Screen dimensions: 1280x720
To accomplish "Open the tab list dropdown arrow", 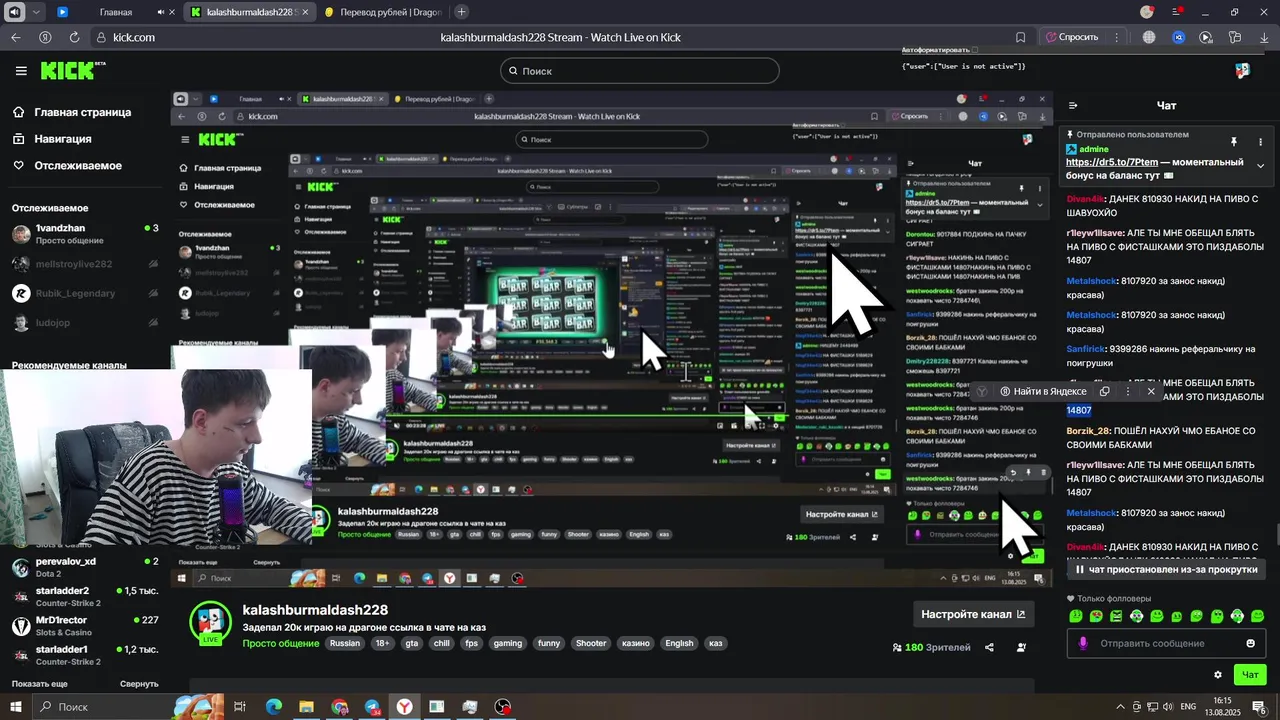I will click(37, 12).
